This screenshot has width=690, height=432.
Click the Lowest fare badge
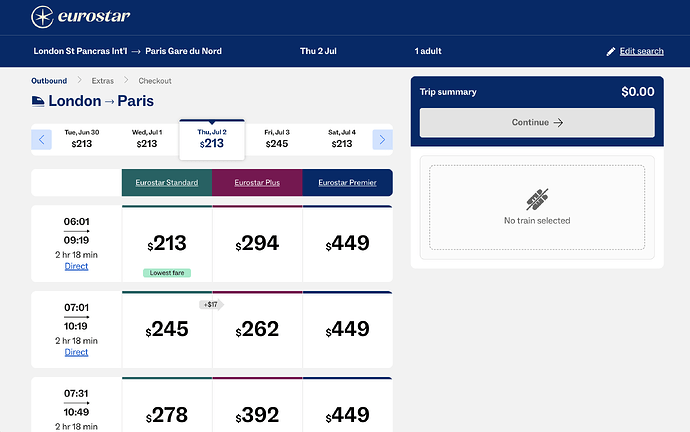[167, 273]
